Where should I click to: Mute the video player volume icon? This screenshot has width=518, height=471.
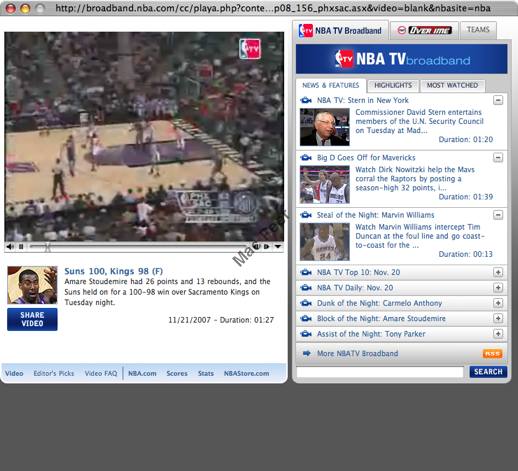point(10,247)
